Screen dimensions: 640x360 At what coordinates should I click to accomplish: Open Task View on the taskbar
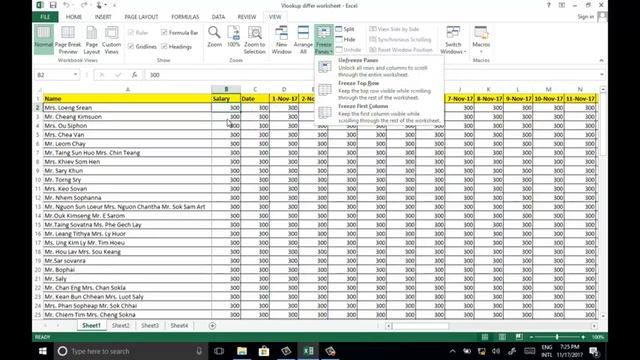219,351
